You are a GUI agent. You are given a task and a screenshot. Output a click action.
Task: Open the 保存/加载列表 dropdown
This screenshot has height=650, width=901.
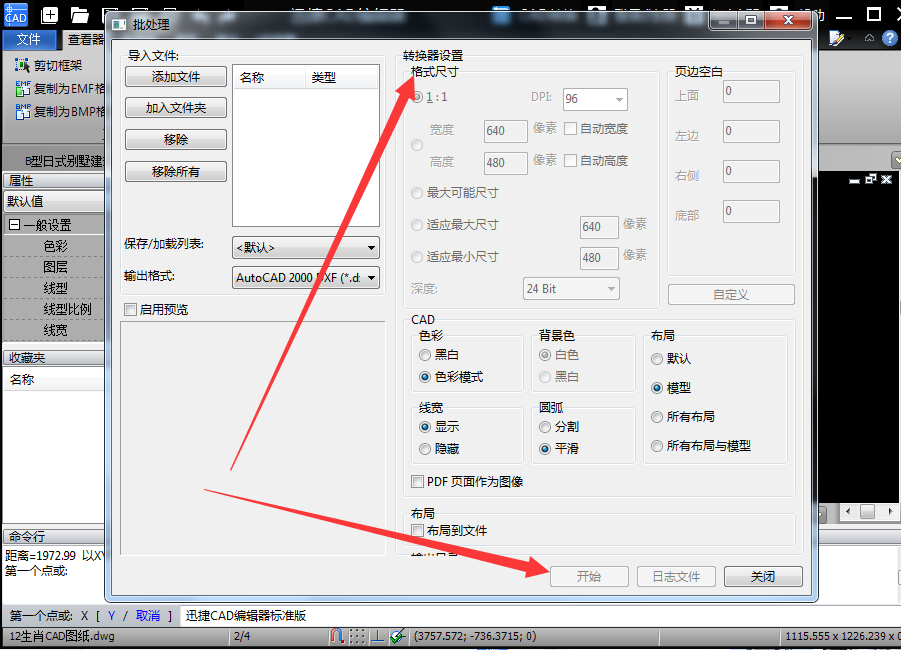(306, 248)
